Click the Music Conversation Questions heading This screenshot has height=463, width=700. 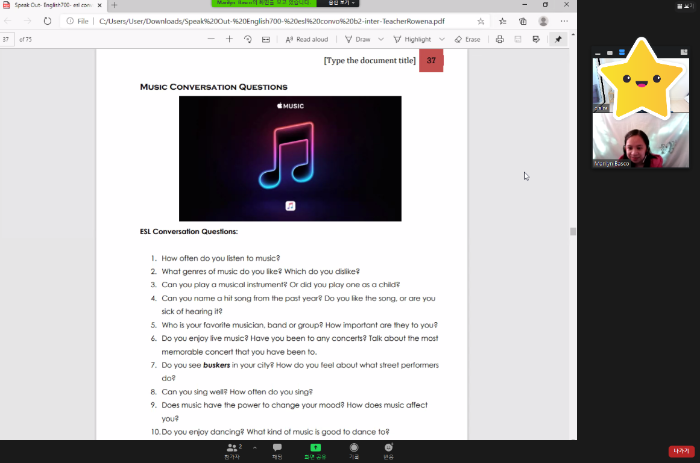tap(213, 87)
